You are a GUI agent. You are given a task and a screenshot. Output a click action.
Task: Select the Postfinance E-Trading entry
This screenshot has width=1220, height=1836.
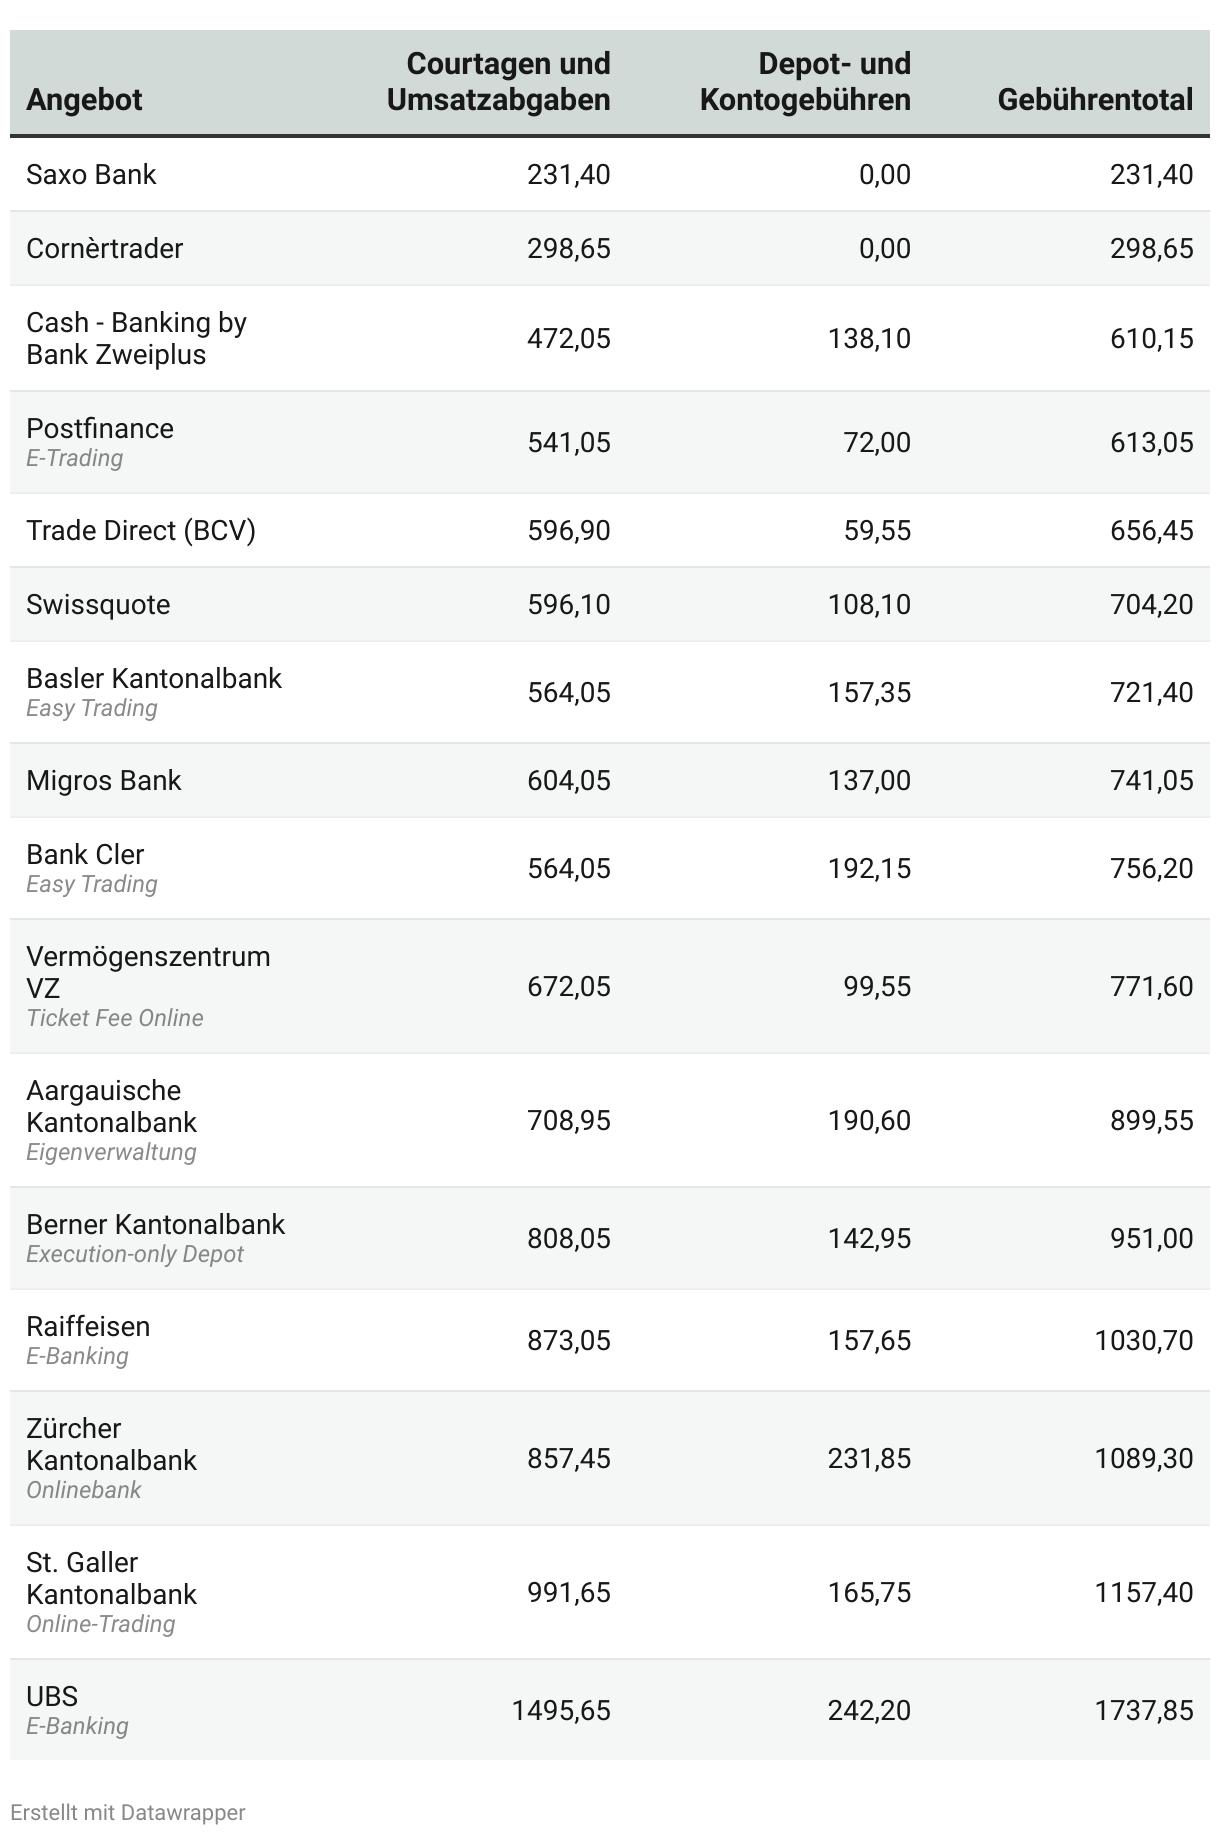click(x=100, y=441)
